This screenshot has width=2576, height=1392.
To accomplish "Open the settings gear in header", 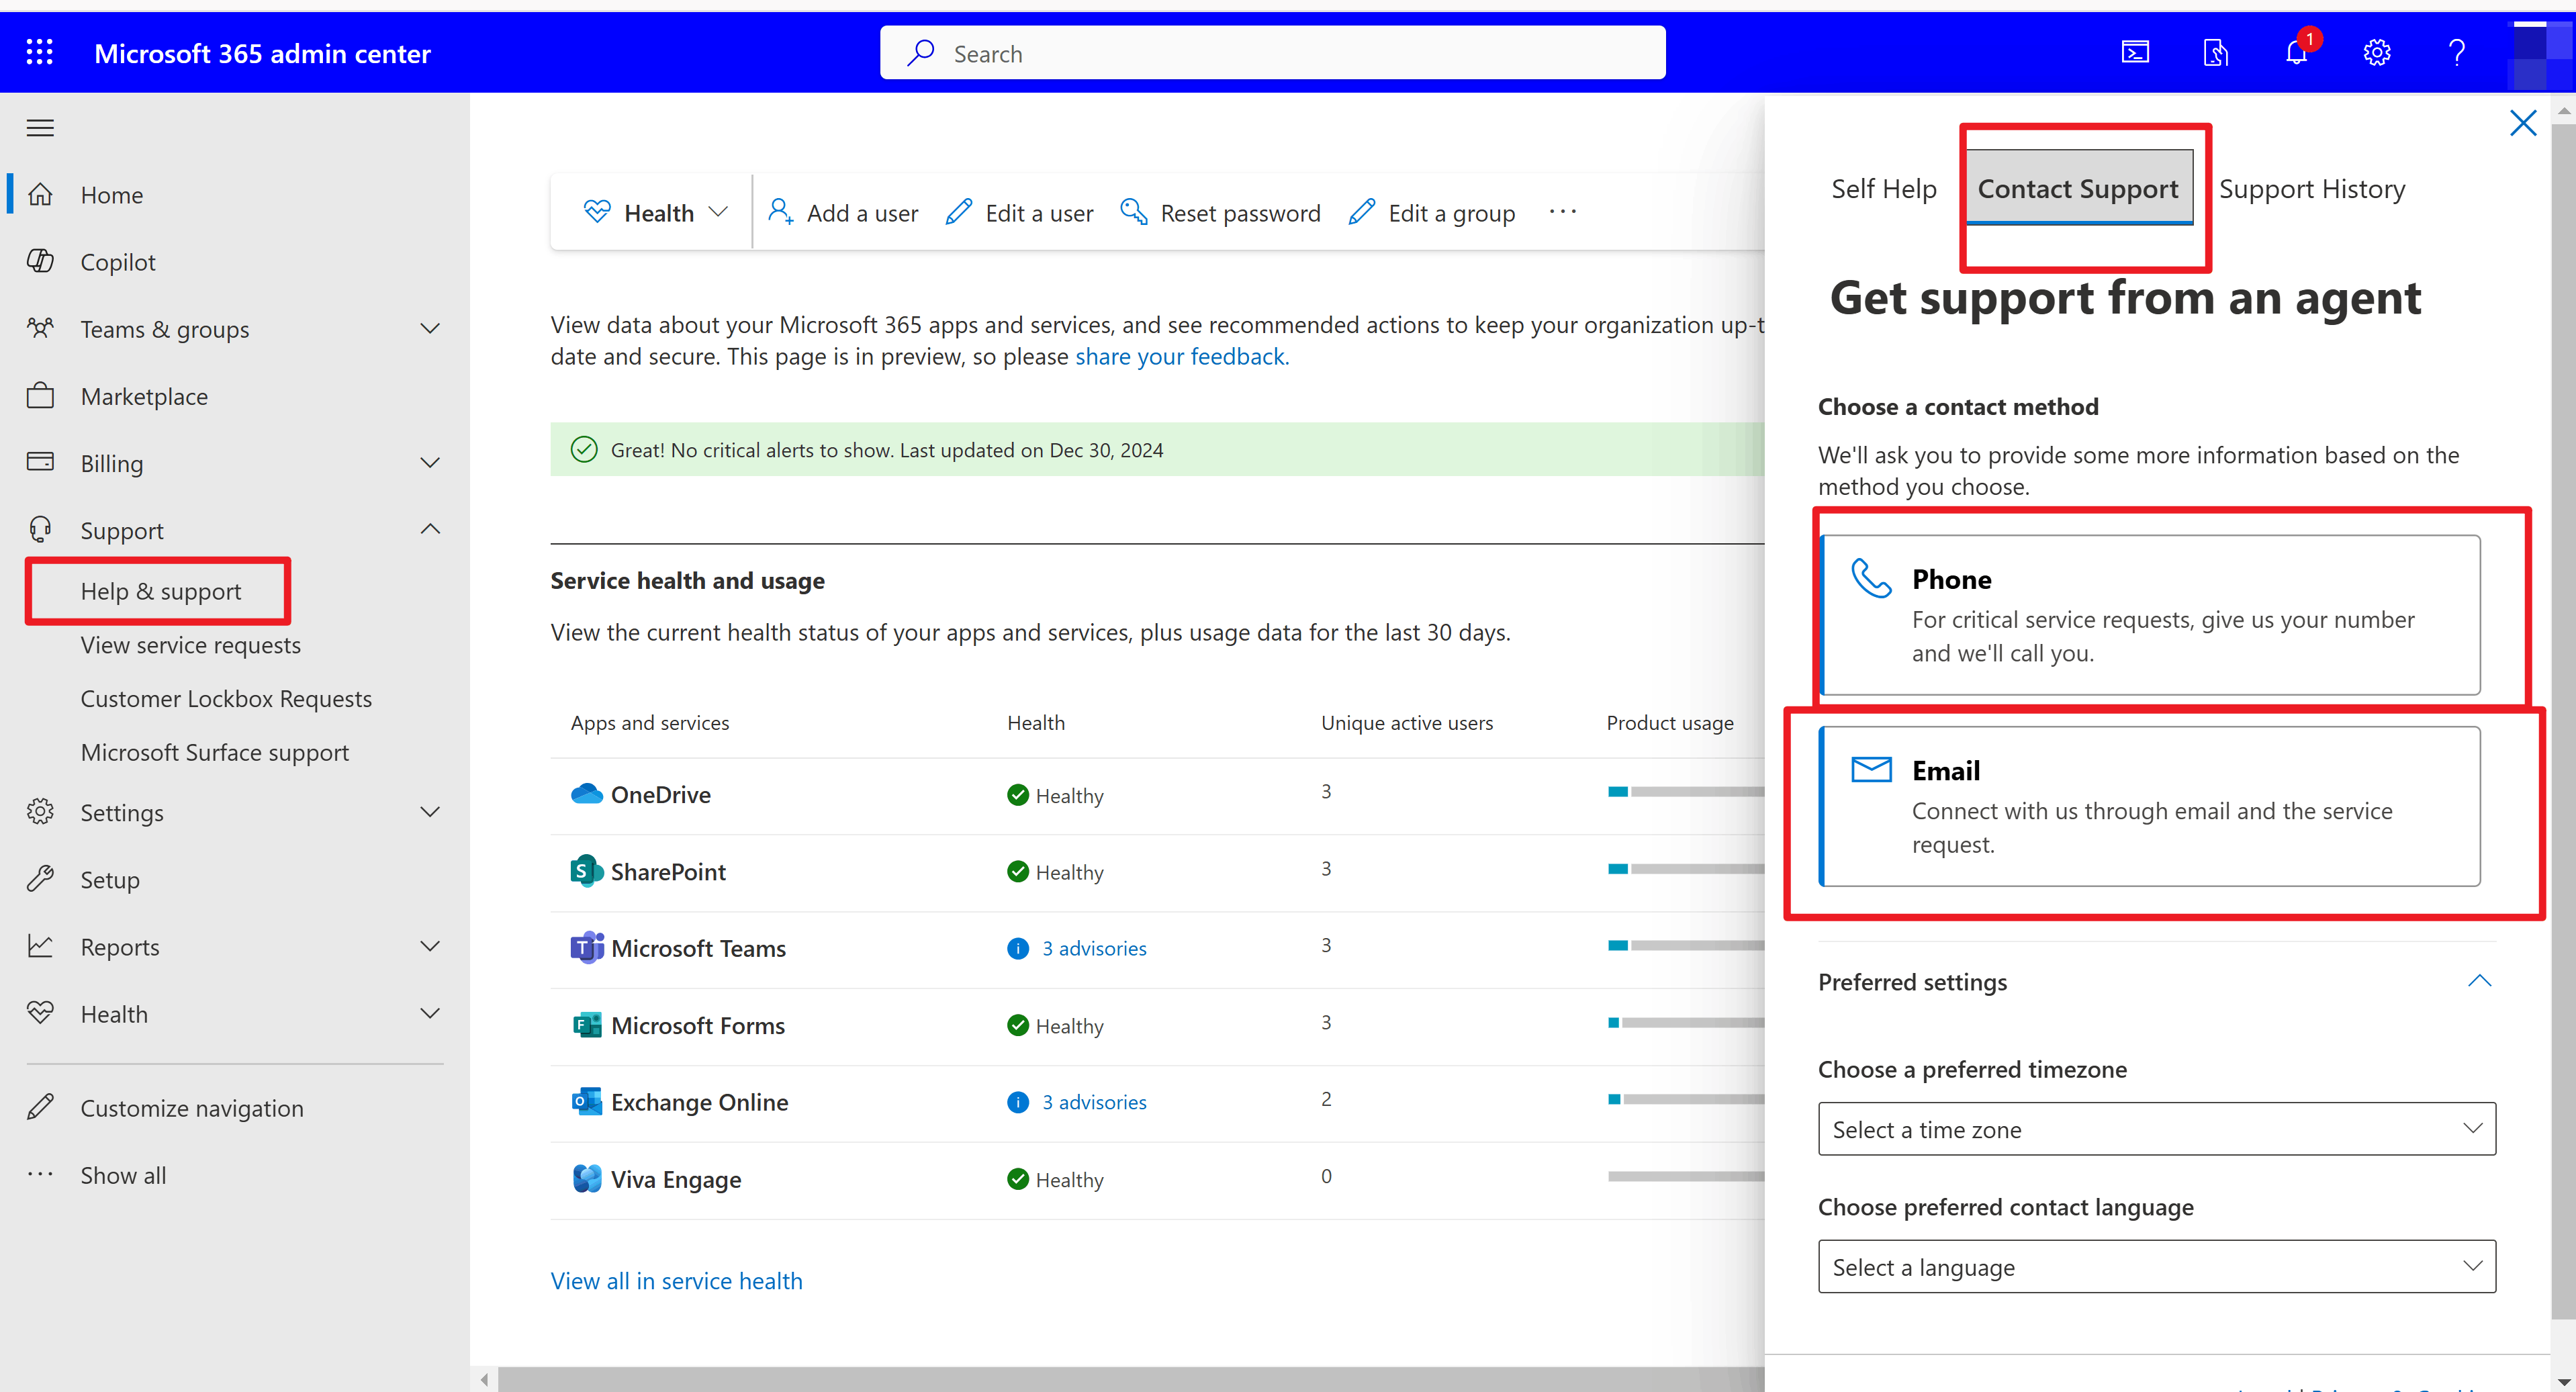I will (x=2376, y=52).
